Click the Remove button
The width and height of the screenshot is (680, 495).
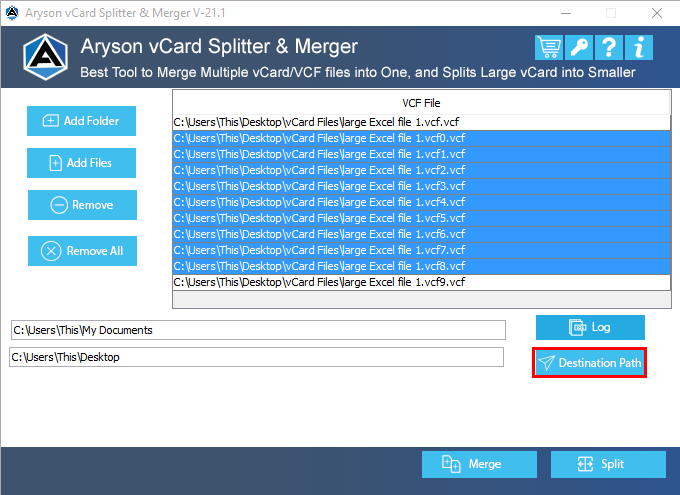[82, 205]
